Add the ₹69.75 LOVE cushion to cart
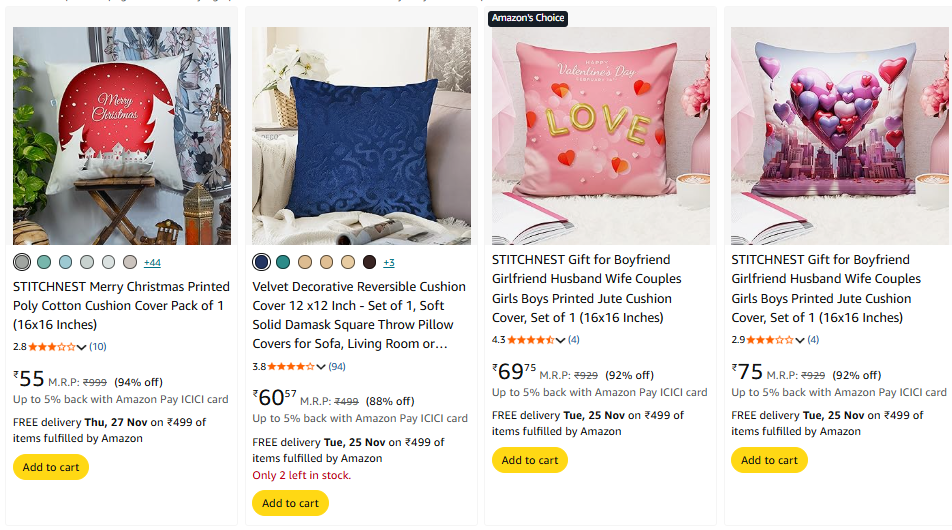The width and height of the screenshot is (952, 530). tap(530, 460)
